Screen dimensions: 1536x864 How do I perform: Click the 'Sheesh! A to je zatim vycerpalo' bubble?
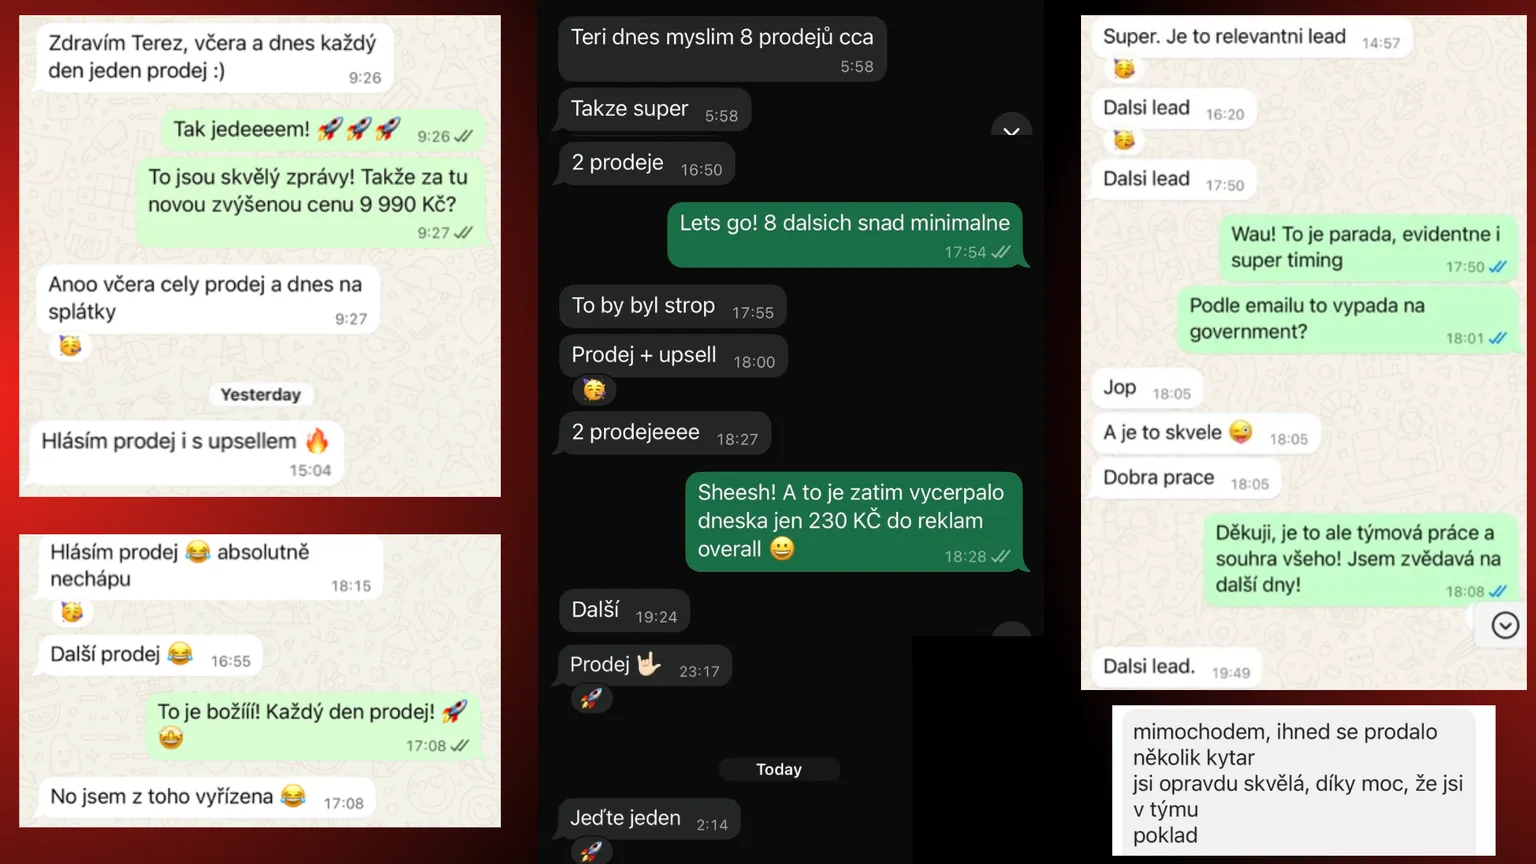click(853, 521)
